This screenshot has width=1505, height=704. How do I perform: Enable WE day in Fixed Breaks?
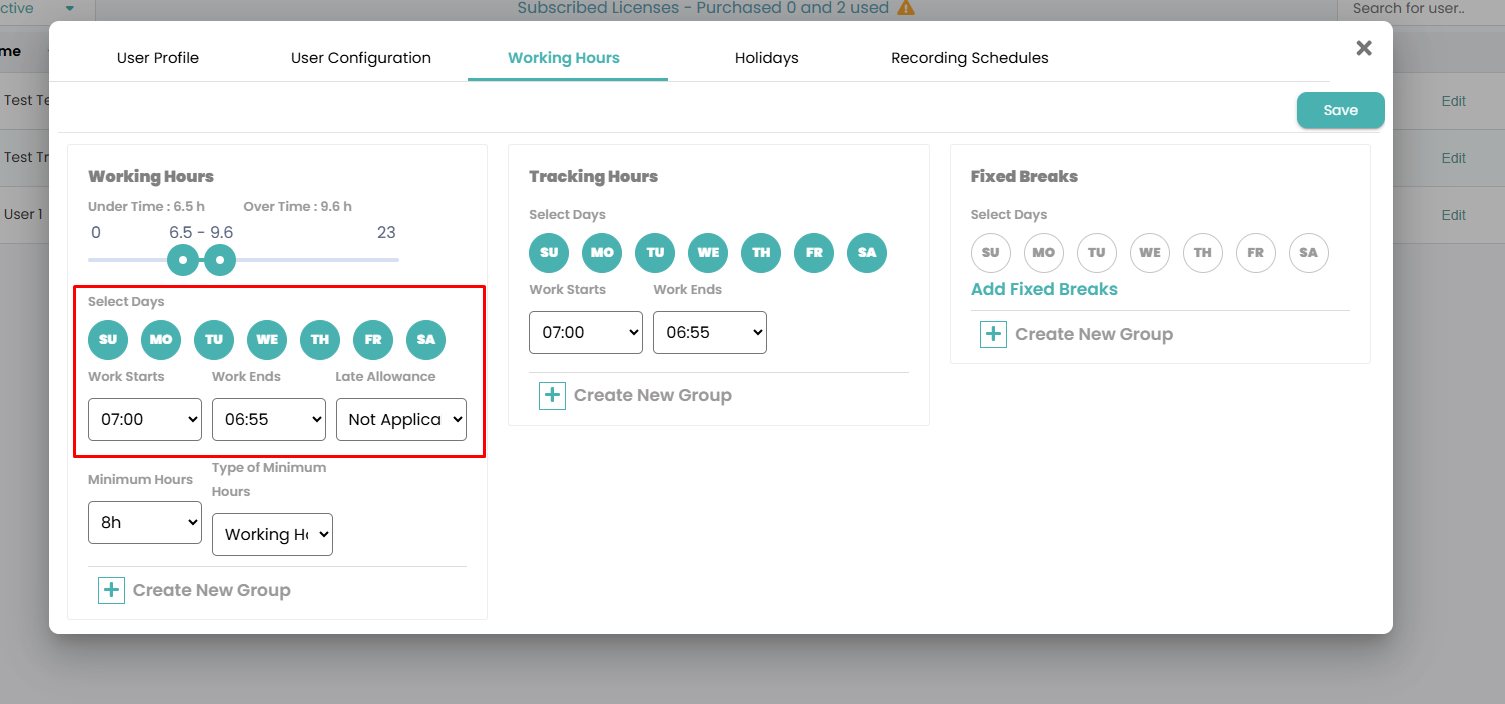(x=1150, y=252)
